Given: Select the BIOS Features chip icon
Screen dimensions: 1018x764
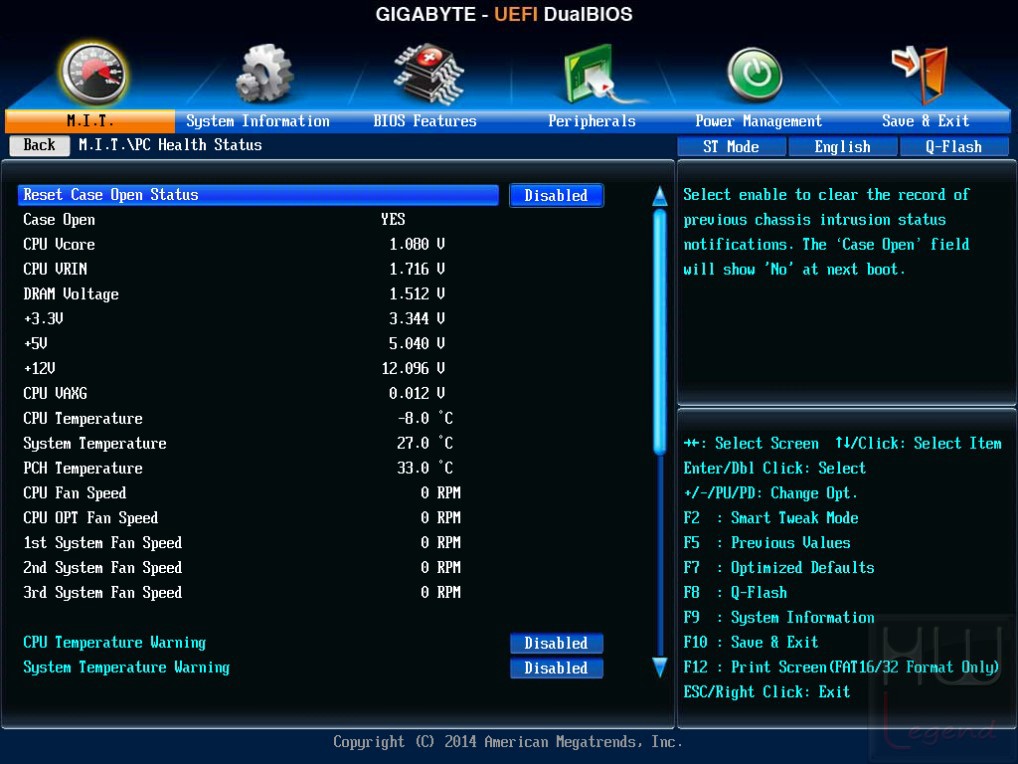Looking at the screenshot, I should point(428,74).
